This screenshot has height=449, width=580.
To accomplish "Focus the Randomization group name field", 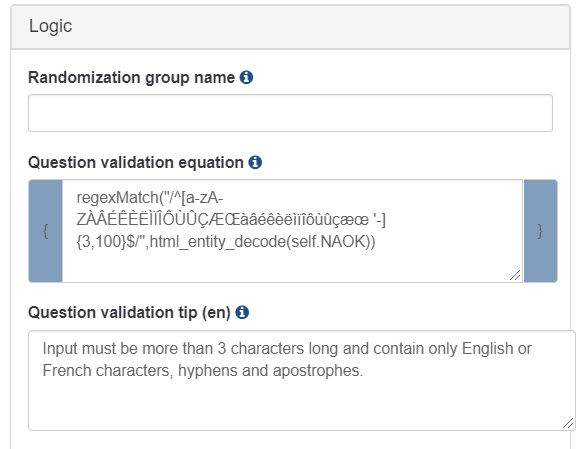I will (290, 113).
